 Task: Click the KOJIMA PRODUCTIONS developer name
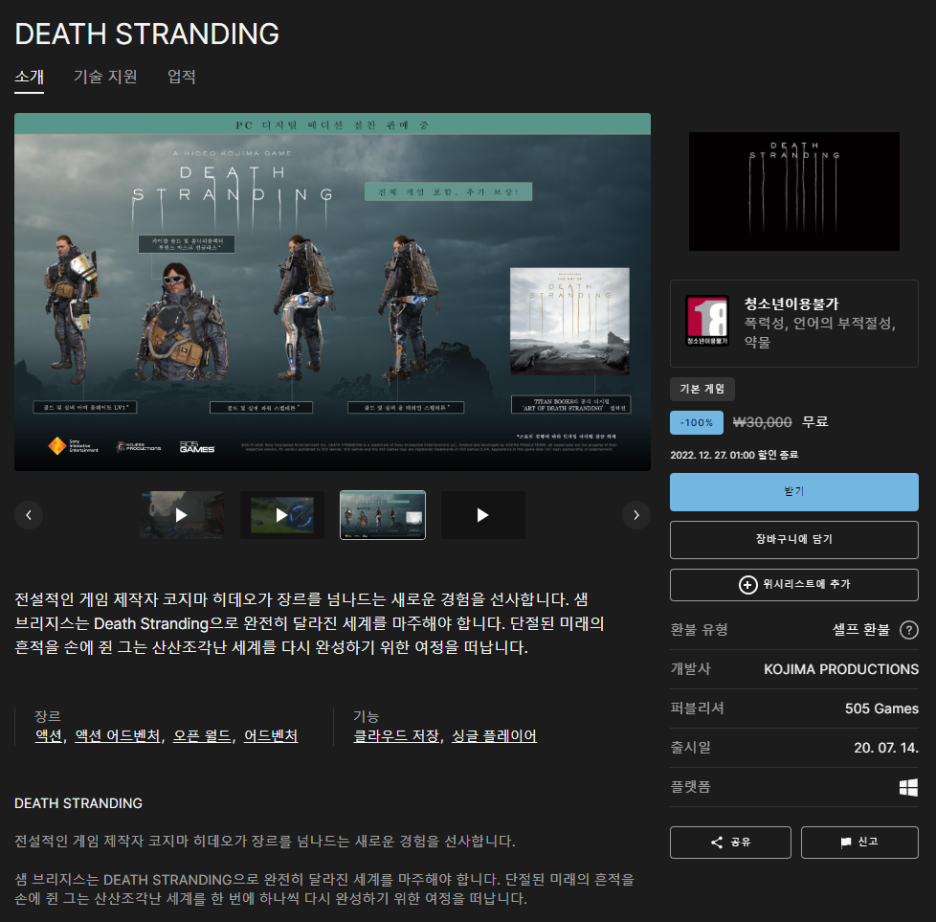(841, 669)
